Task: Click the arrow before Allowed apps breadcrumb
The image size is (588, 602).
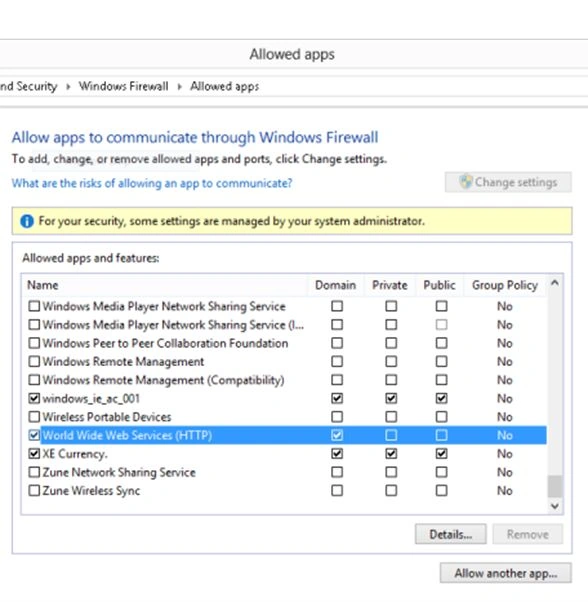Action: point(179,86)
